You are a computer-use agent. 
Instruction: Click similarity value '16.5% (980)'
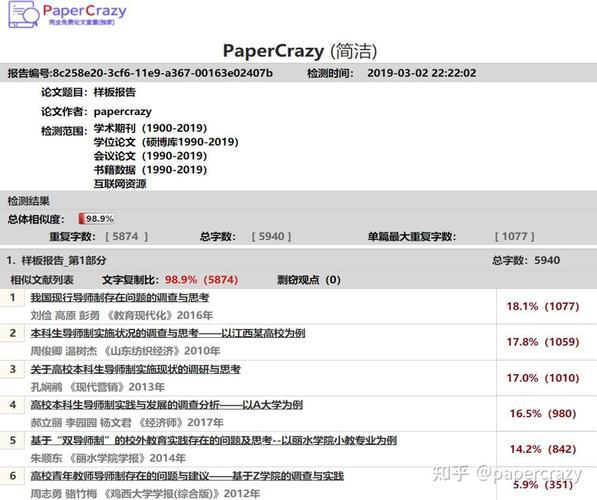[543, 414]
